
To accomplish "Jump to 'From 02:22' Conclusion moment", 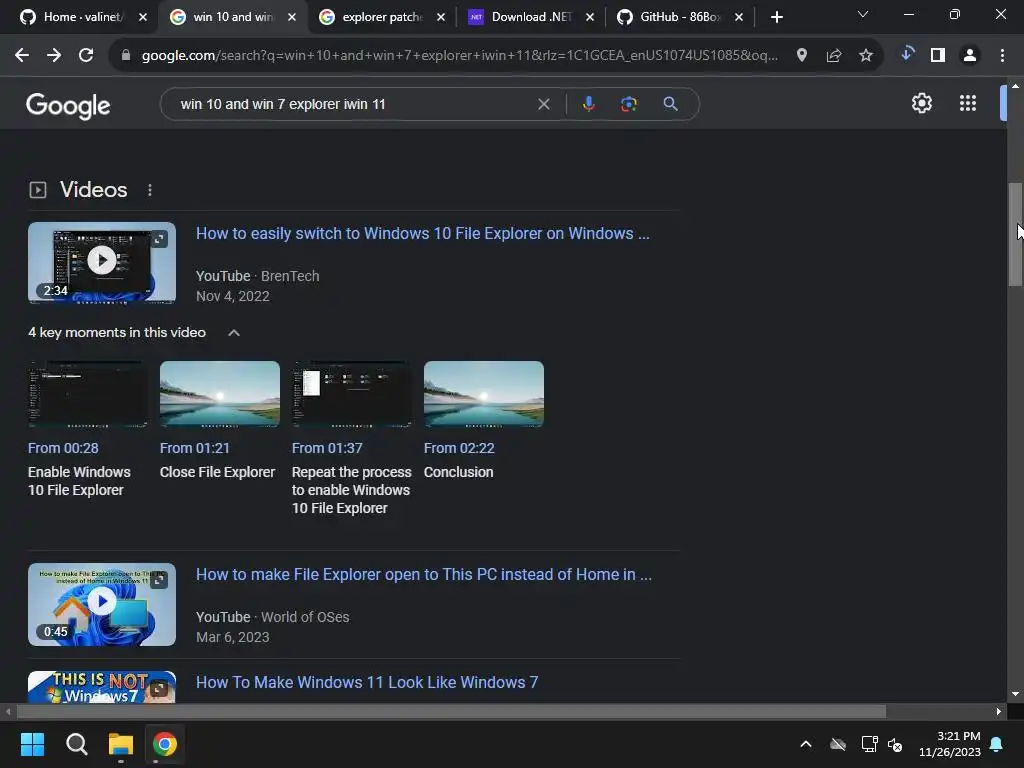I will click(x=459, y=449).
